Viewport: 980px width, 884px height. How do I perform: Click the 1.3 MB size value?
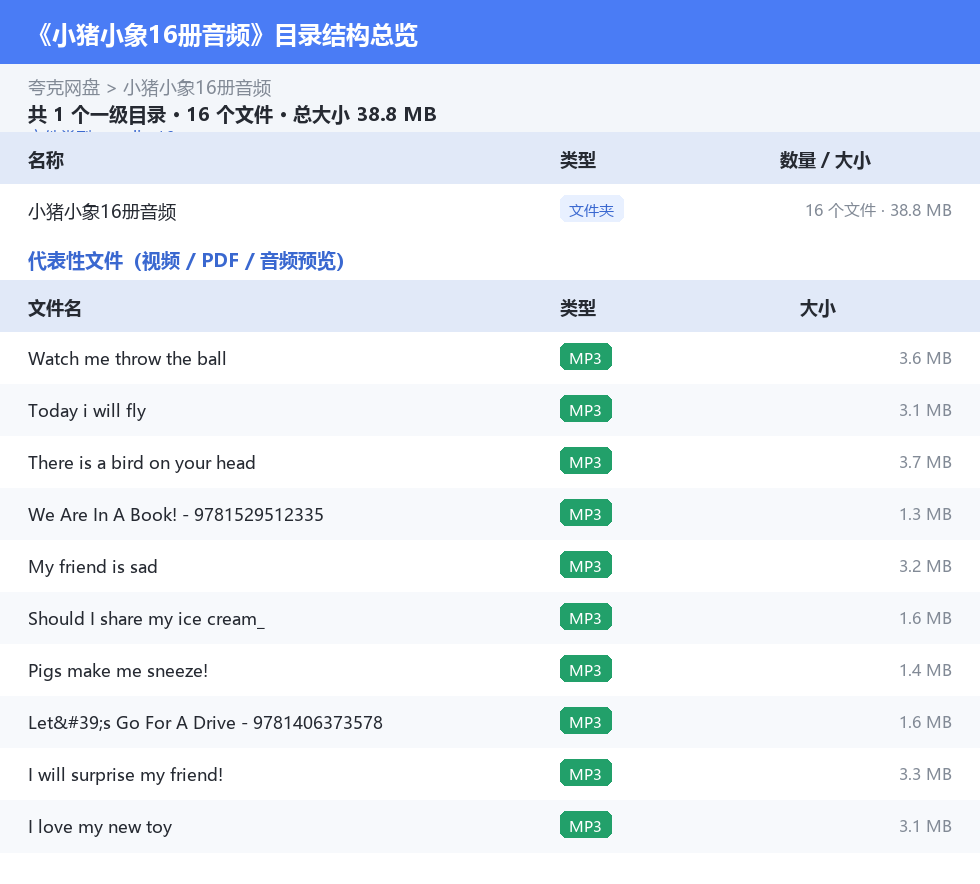point(925,514)
